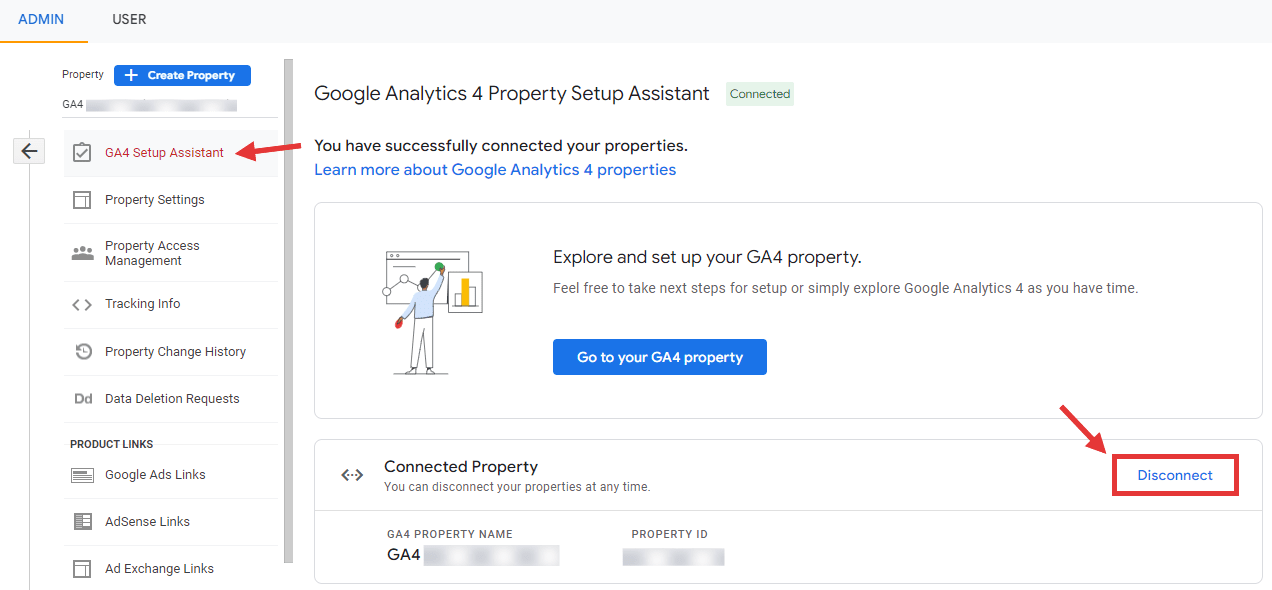
Task: Click the Tracking Info code brackets icon
Action: 82,304
